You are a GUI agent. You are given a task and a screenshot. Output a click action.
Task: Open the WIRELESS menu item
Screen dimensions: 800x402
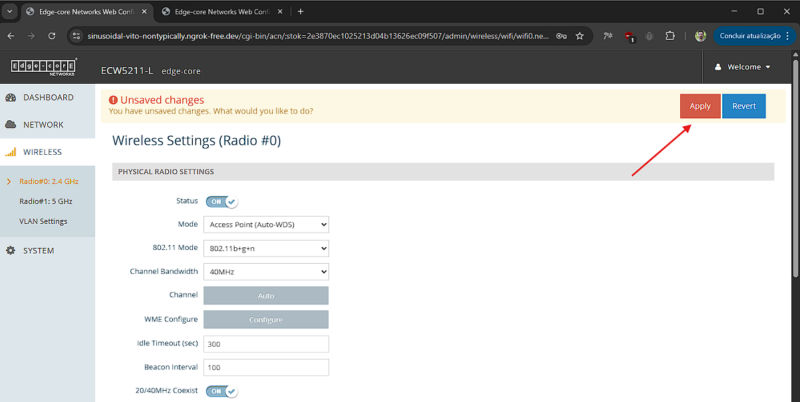[47, 152]
